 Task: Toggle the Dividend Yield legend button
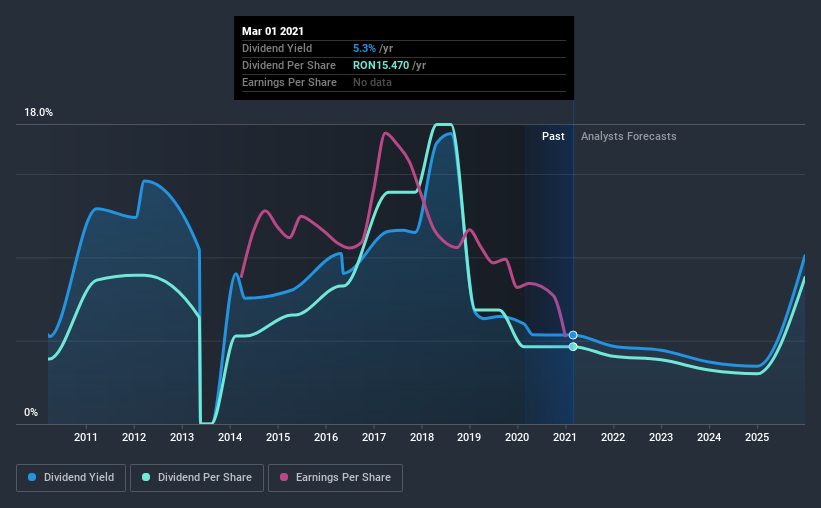point(71,478)
